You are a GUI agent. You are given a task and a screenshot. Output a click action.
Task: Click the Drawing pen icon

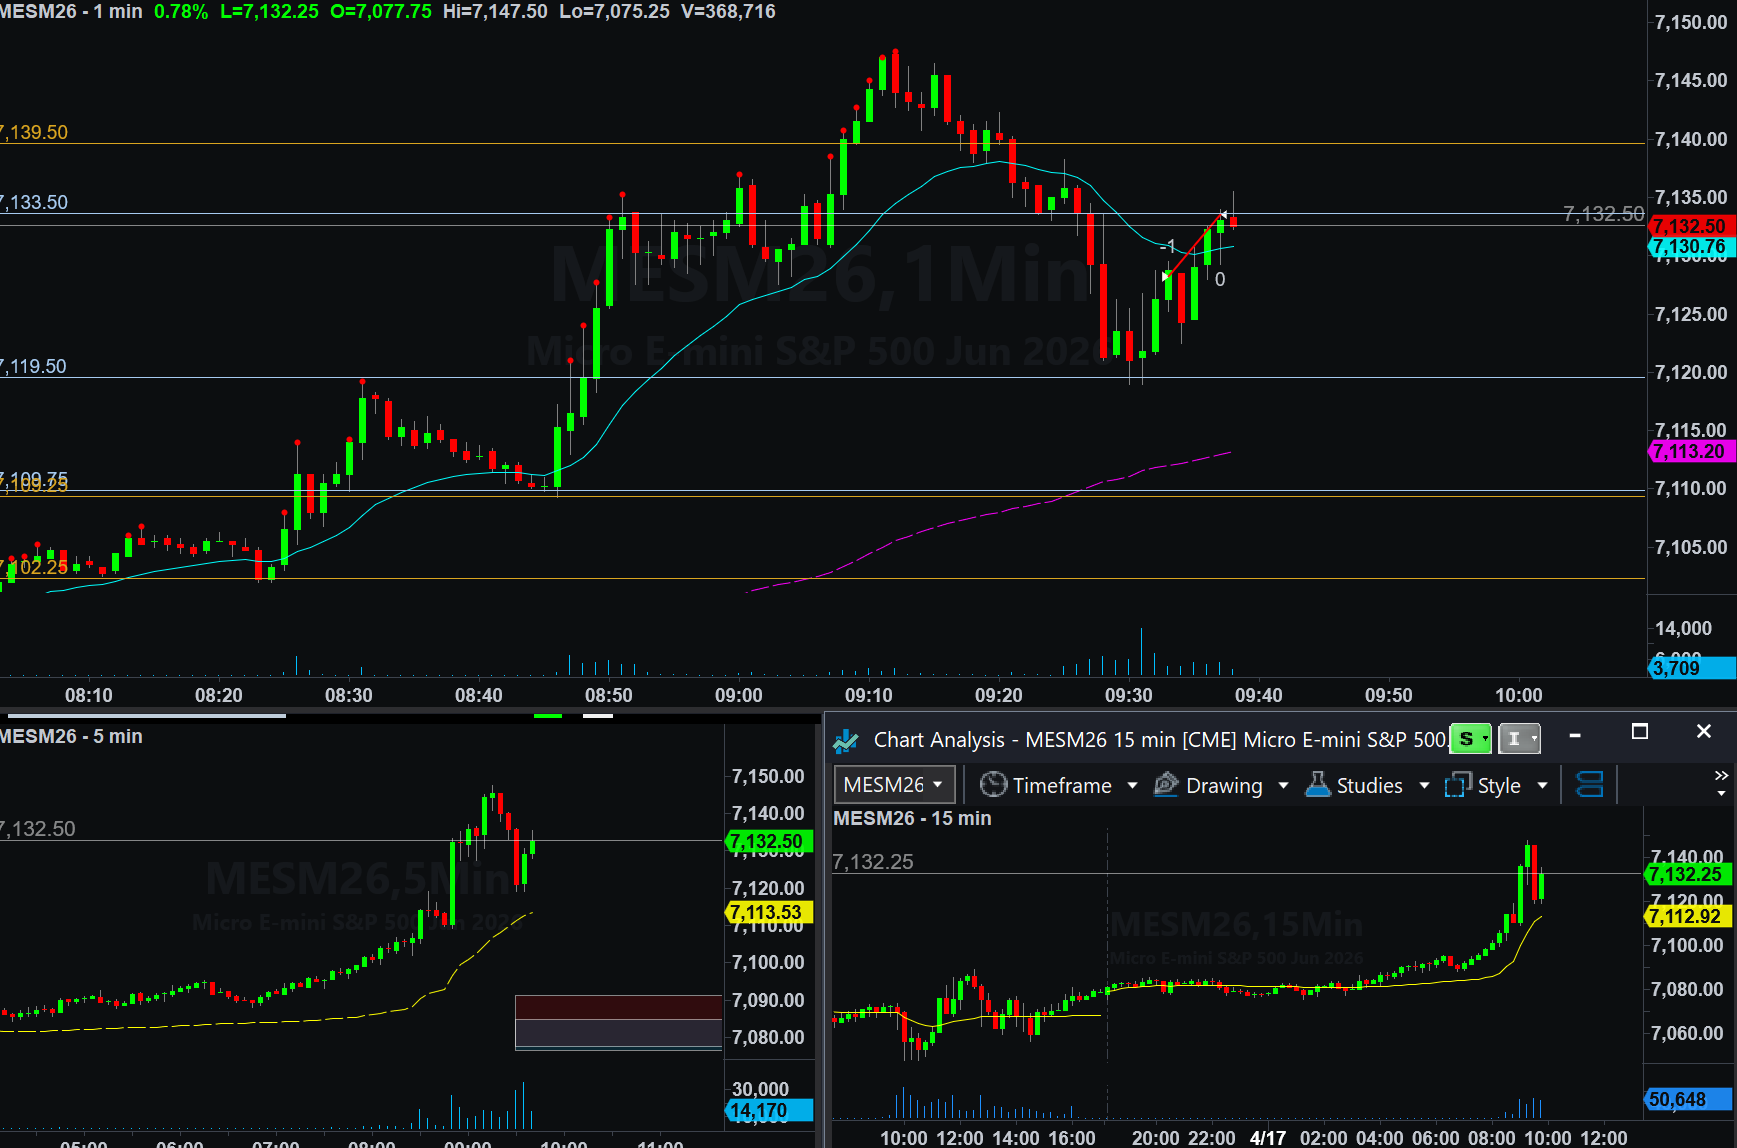(x=1166, y=785)
